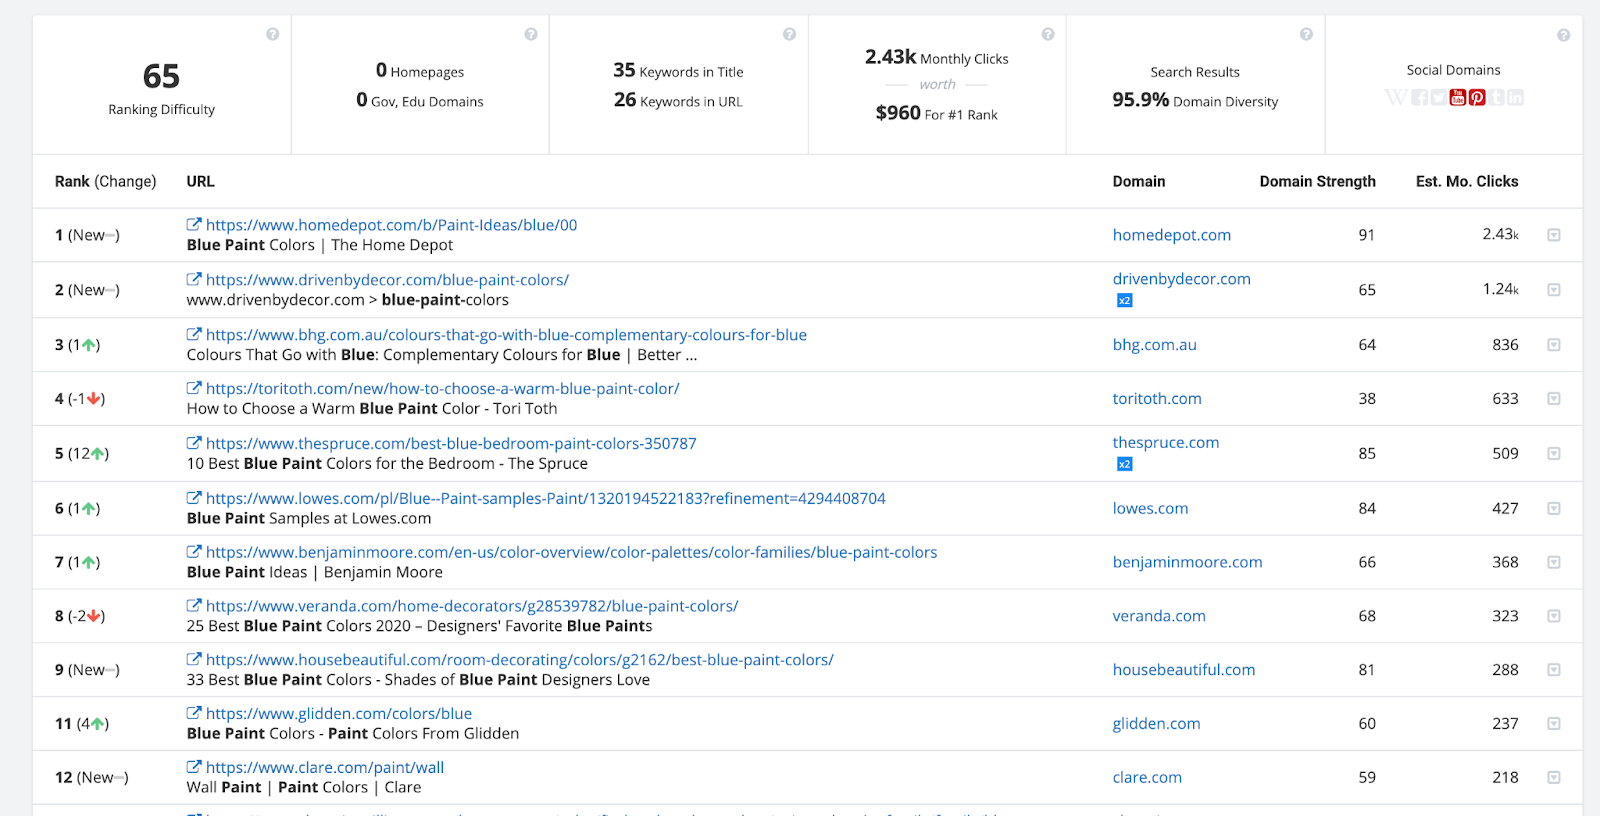Open the YouTube icon under Social Domains

[x=1457, y=97]
